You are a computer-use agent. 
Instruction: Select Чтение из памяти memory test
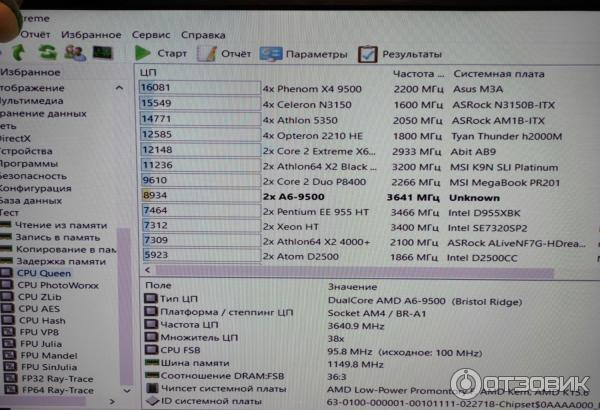tap(60, 225)
